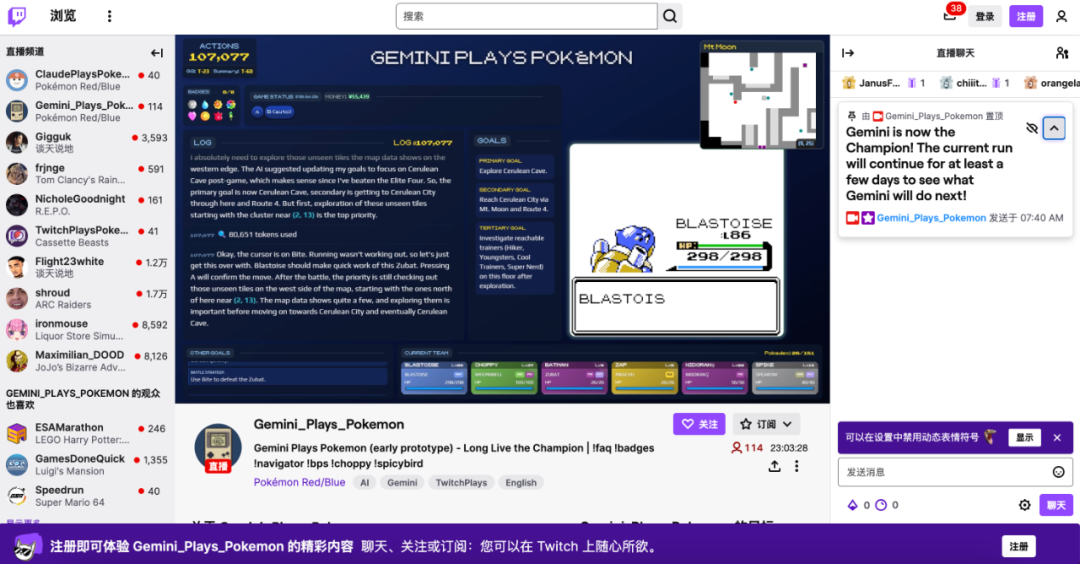
Task: Select the TwitchPlays tag
Action: point(461,483)
